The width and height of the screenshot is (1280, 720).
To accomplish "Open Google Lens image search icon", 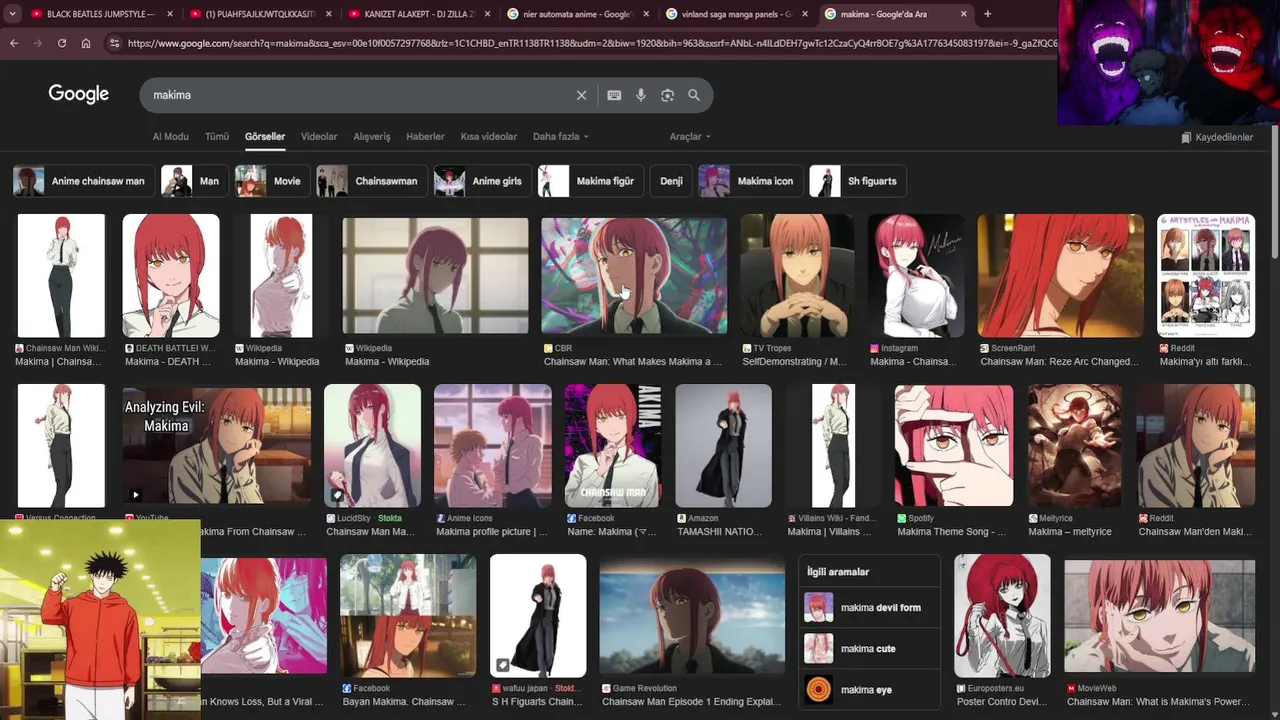I will [667, 95].
